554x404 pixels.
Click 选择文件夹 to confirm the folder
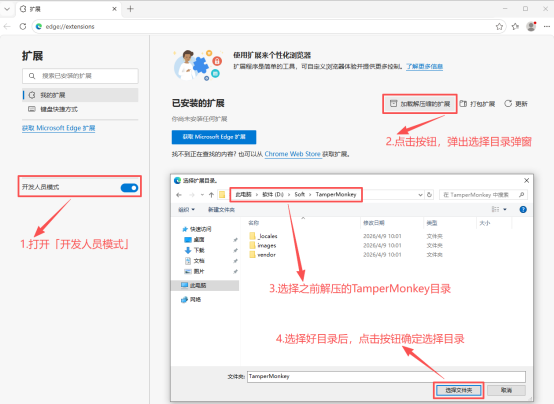(x=459, y=390)
